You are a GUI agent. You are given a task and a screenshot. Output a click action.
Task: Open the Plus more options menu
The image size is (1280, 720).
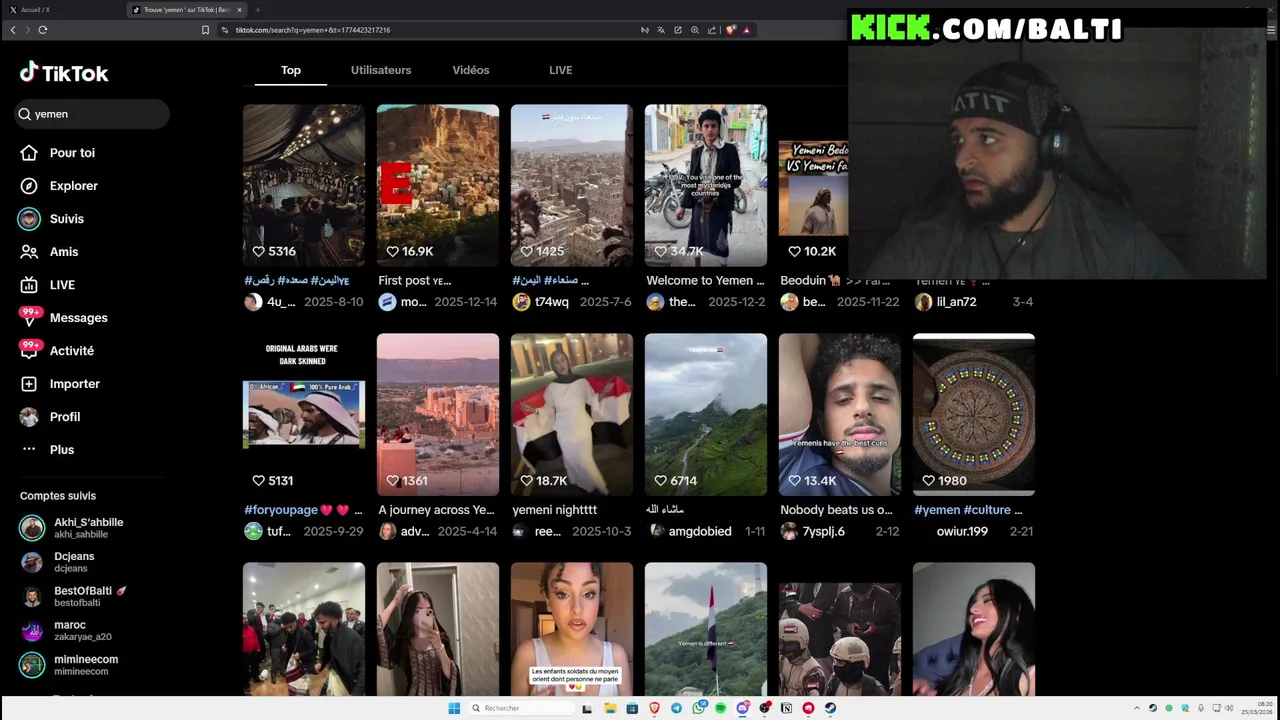47,450
